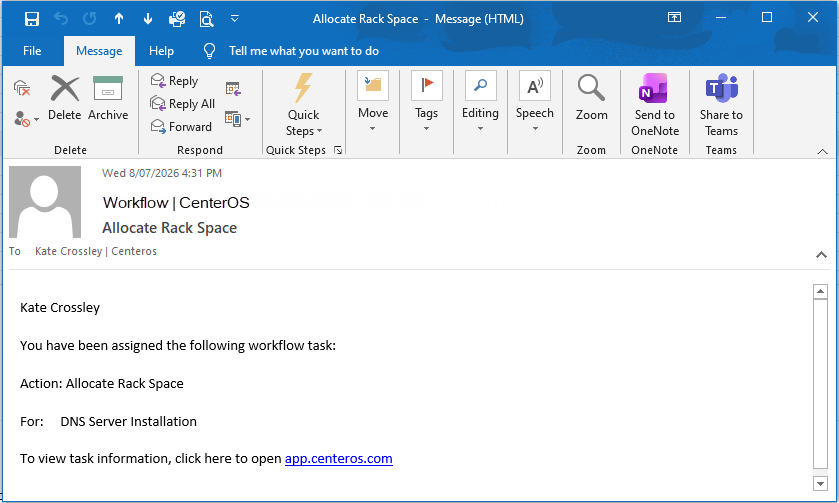Click the text 'Action: Allocate Rack Space'
Image resolution: width=839 pixels, height=503 pixels.
coord(102,384)
